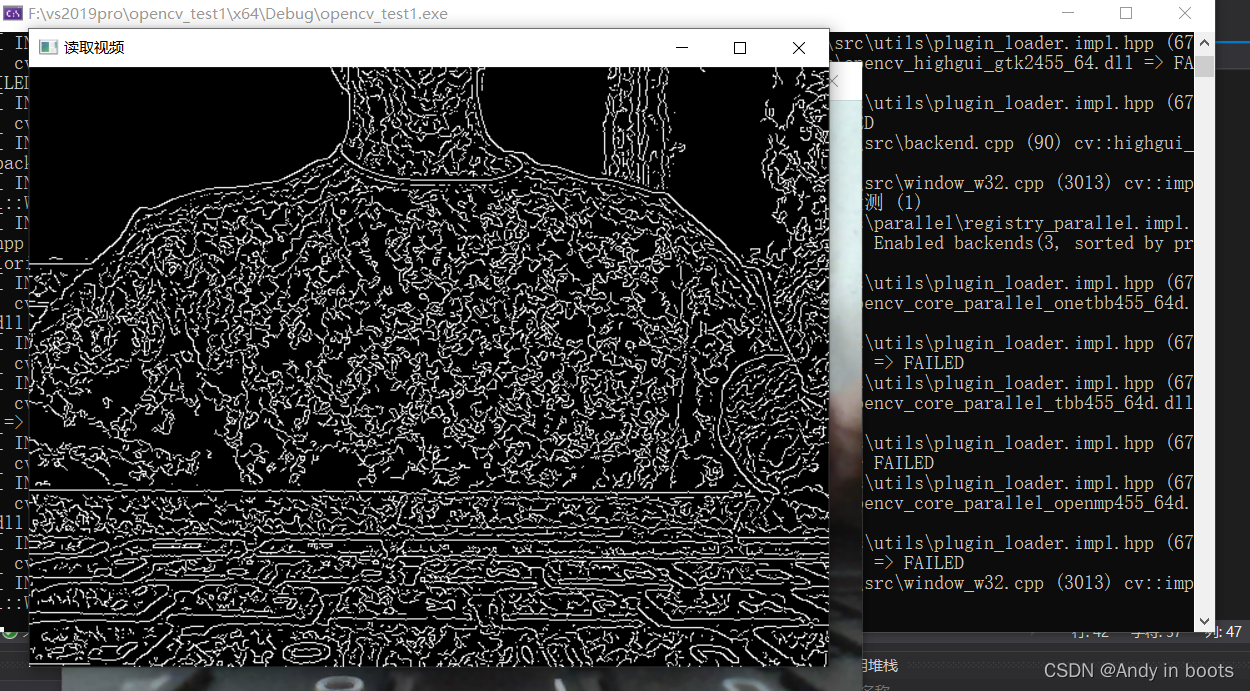Image resolution: width=1250 pixels, height=691 pixels.
Task: Minimize the 读取视频 video window
Action: (682, 48)
